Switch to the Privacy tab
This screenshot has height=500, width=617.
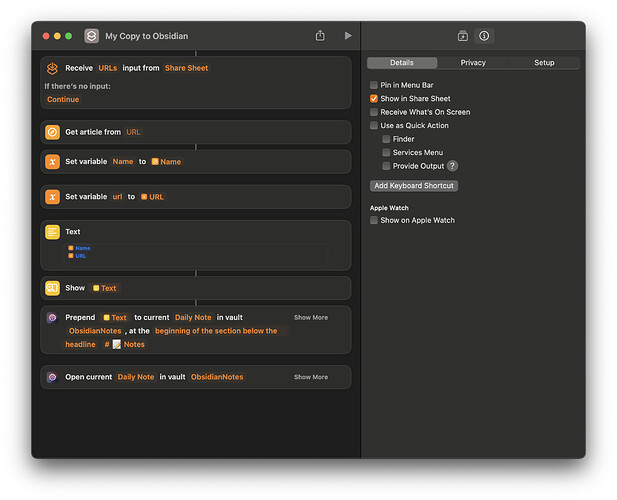pos(473,63)
